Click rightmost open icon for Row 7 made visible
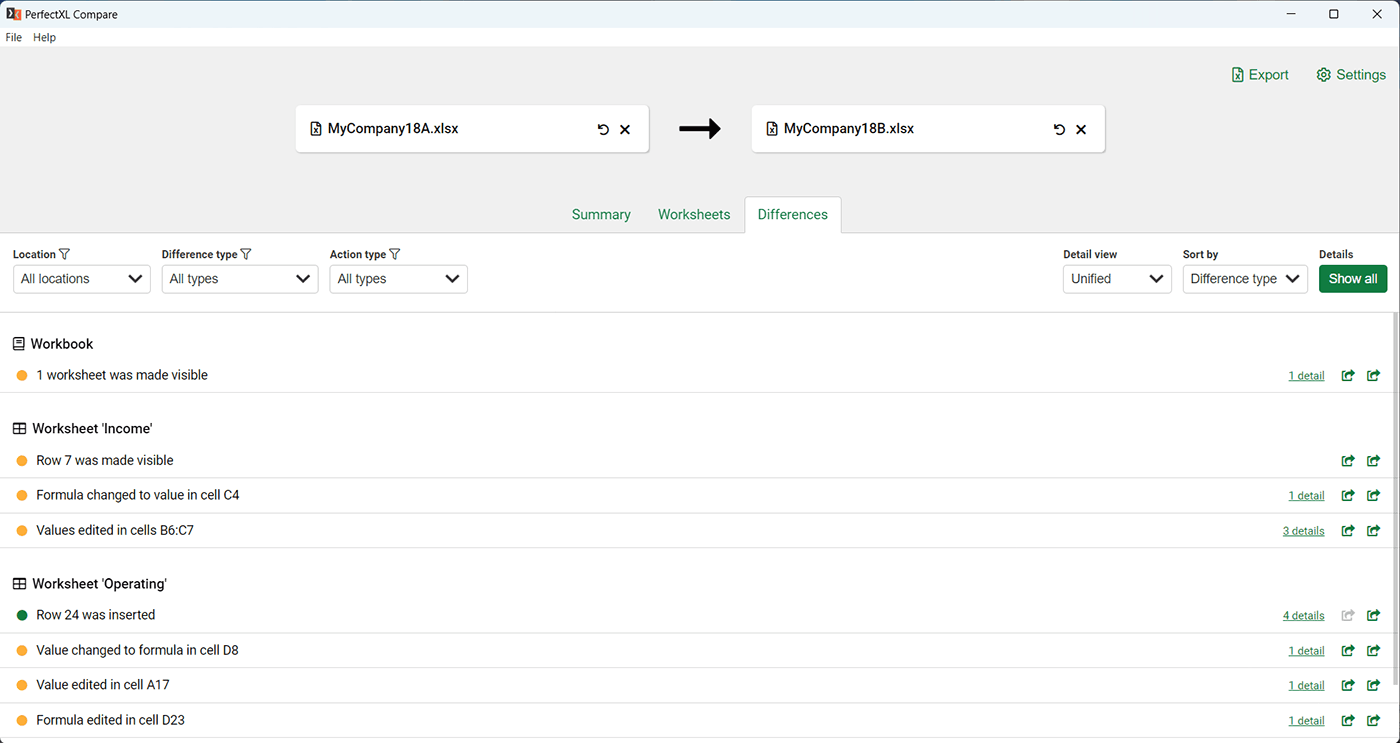This screenshot has height=743, width=1400. [x=1373, y=461]
